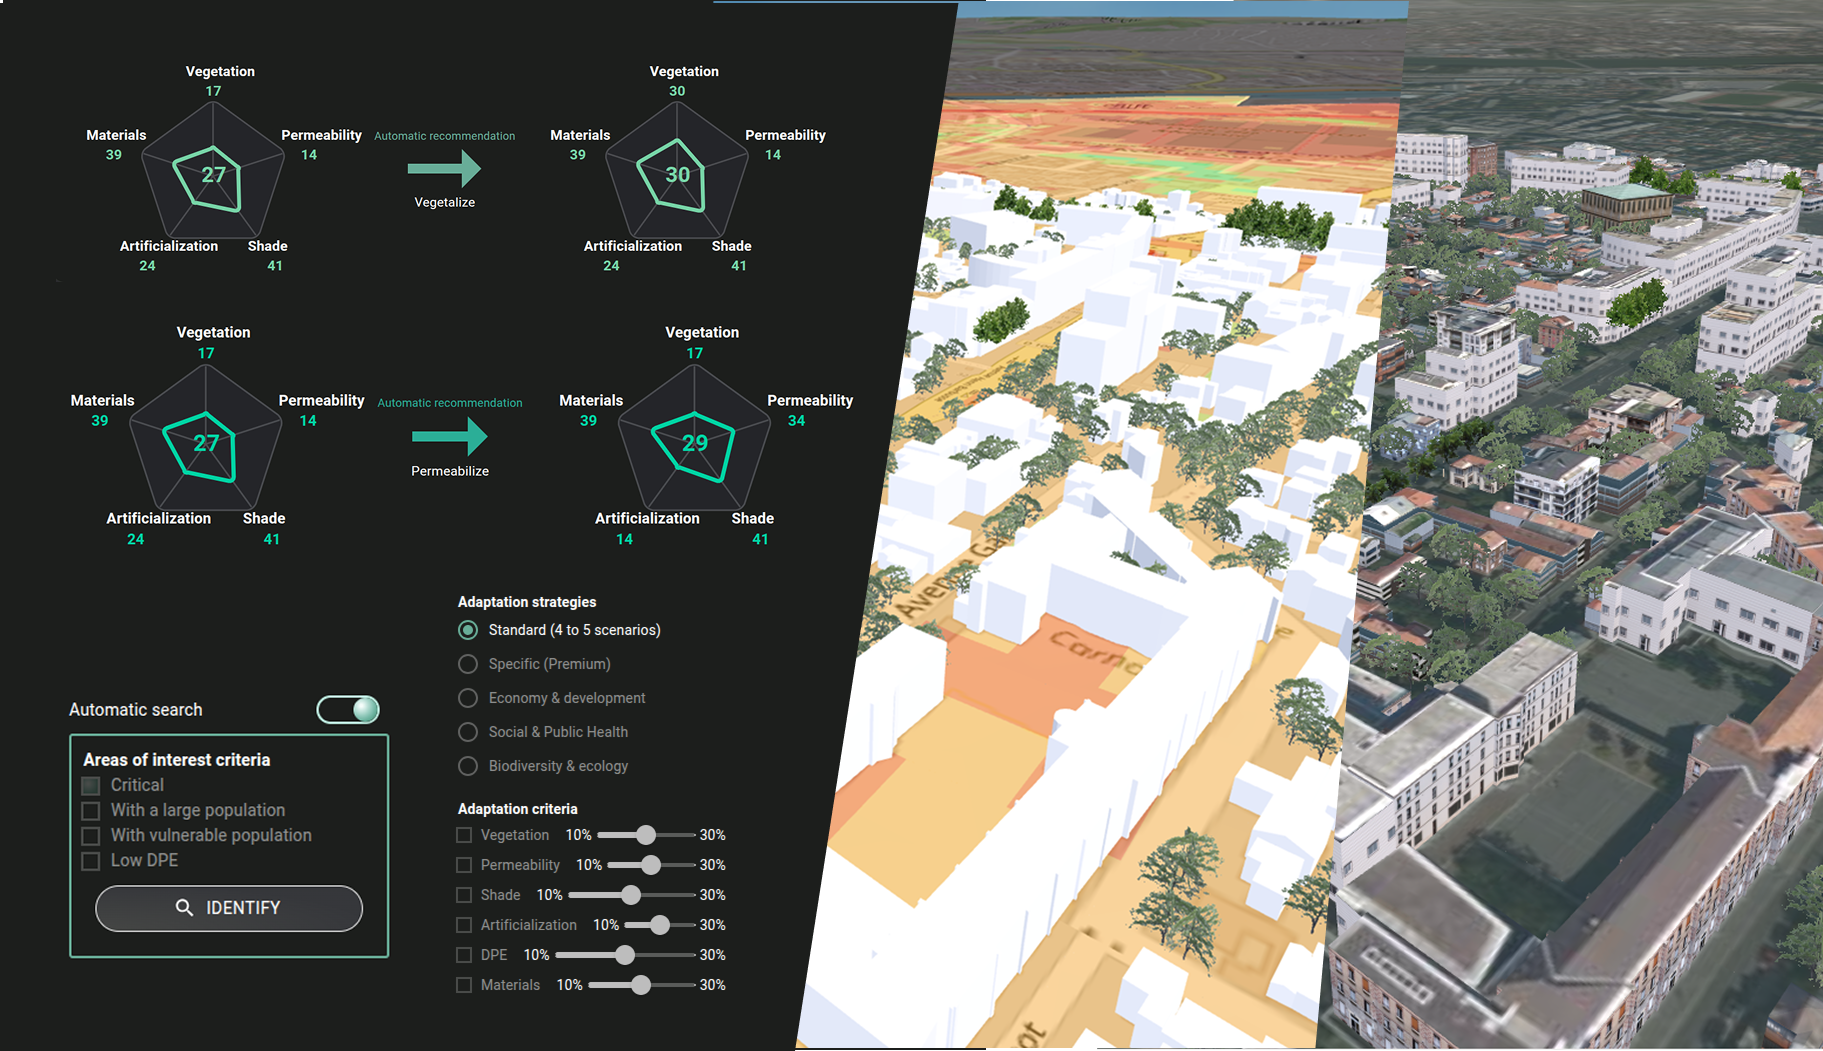The image size is (1823, 1051).
Task: Click the Vegetation slider handle
Action: (646, 835)
